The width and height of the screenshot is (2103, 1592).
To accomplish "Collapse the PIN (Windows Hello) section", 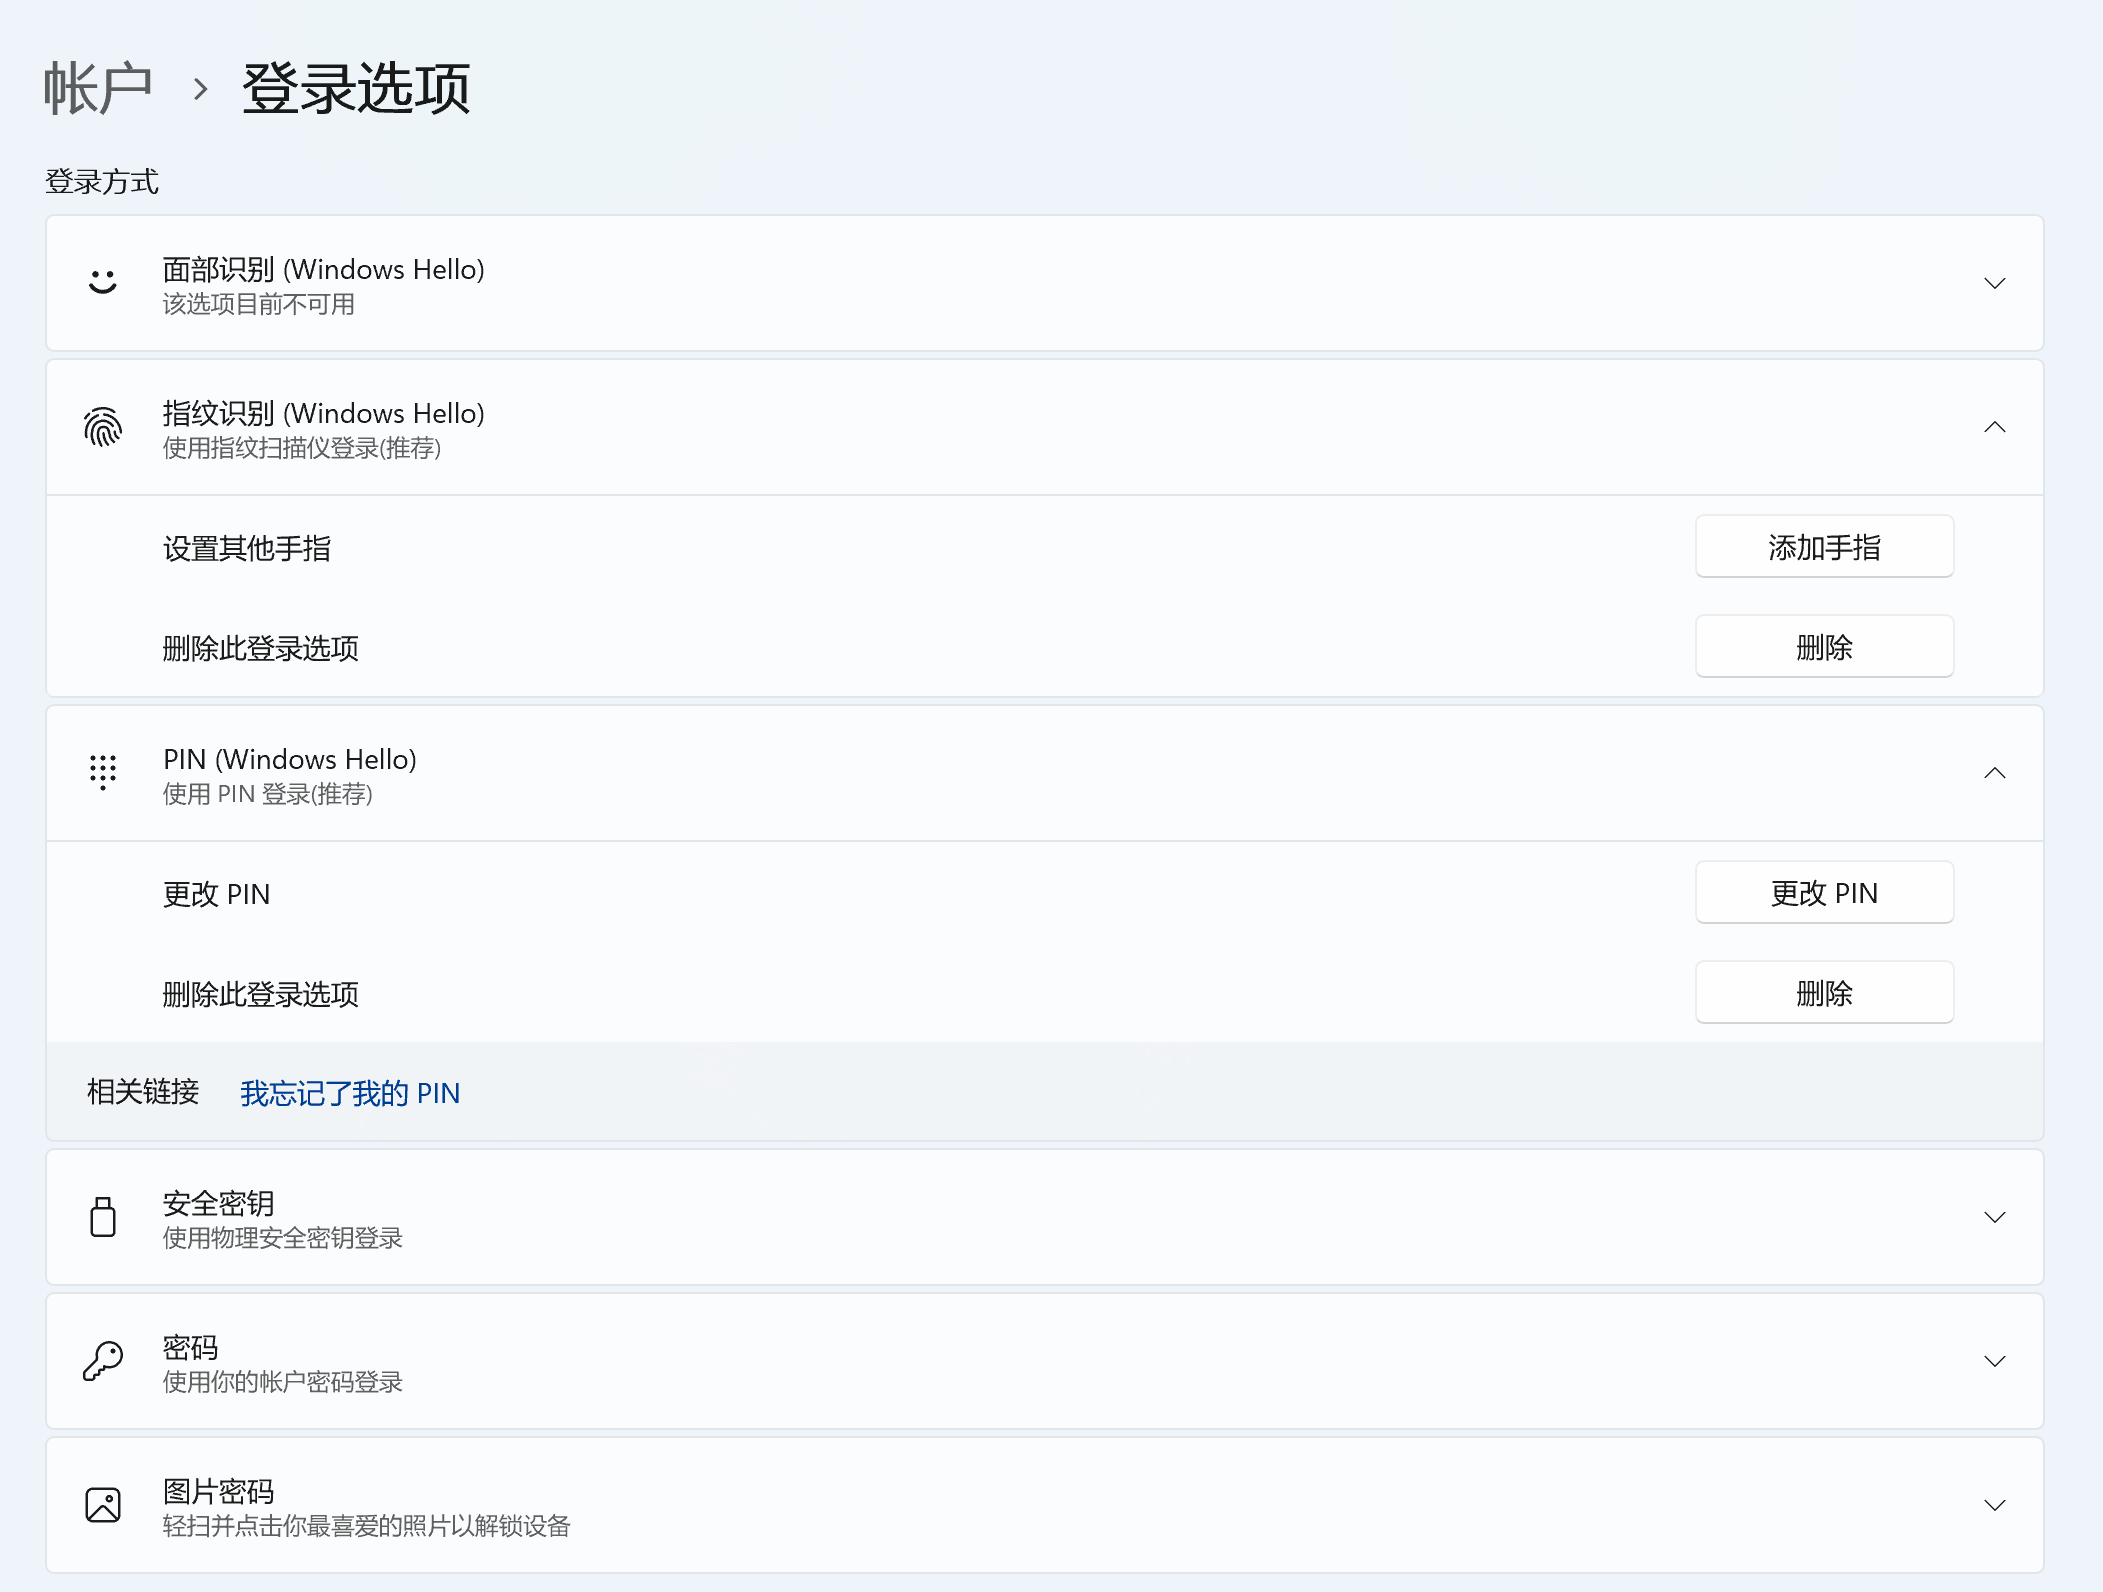I will point(1994,773).
